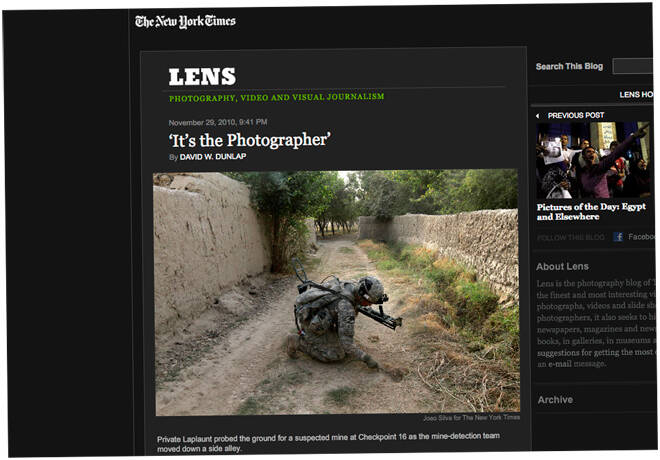Open the Previous Post link
This screenshot has width=660, height=460.
pos(576,115)
